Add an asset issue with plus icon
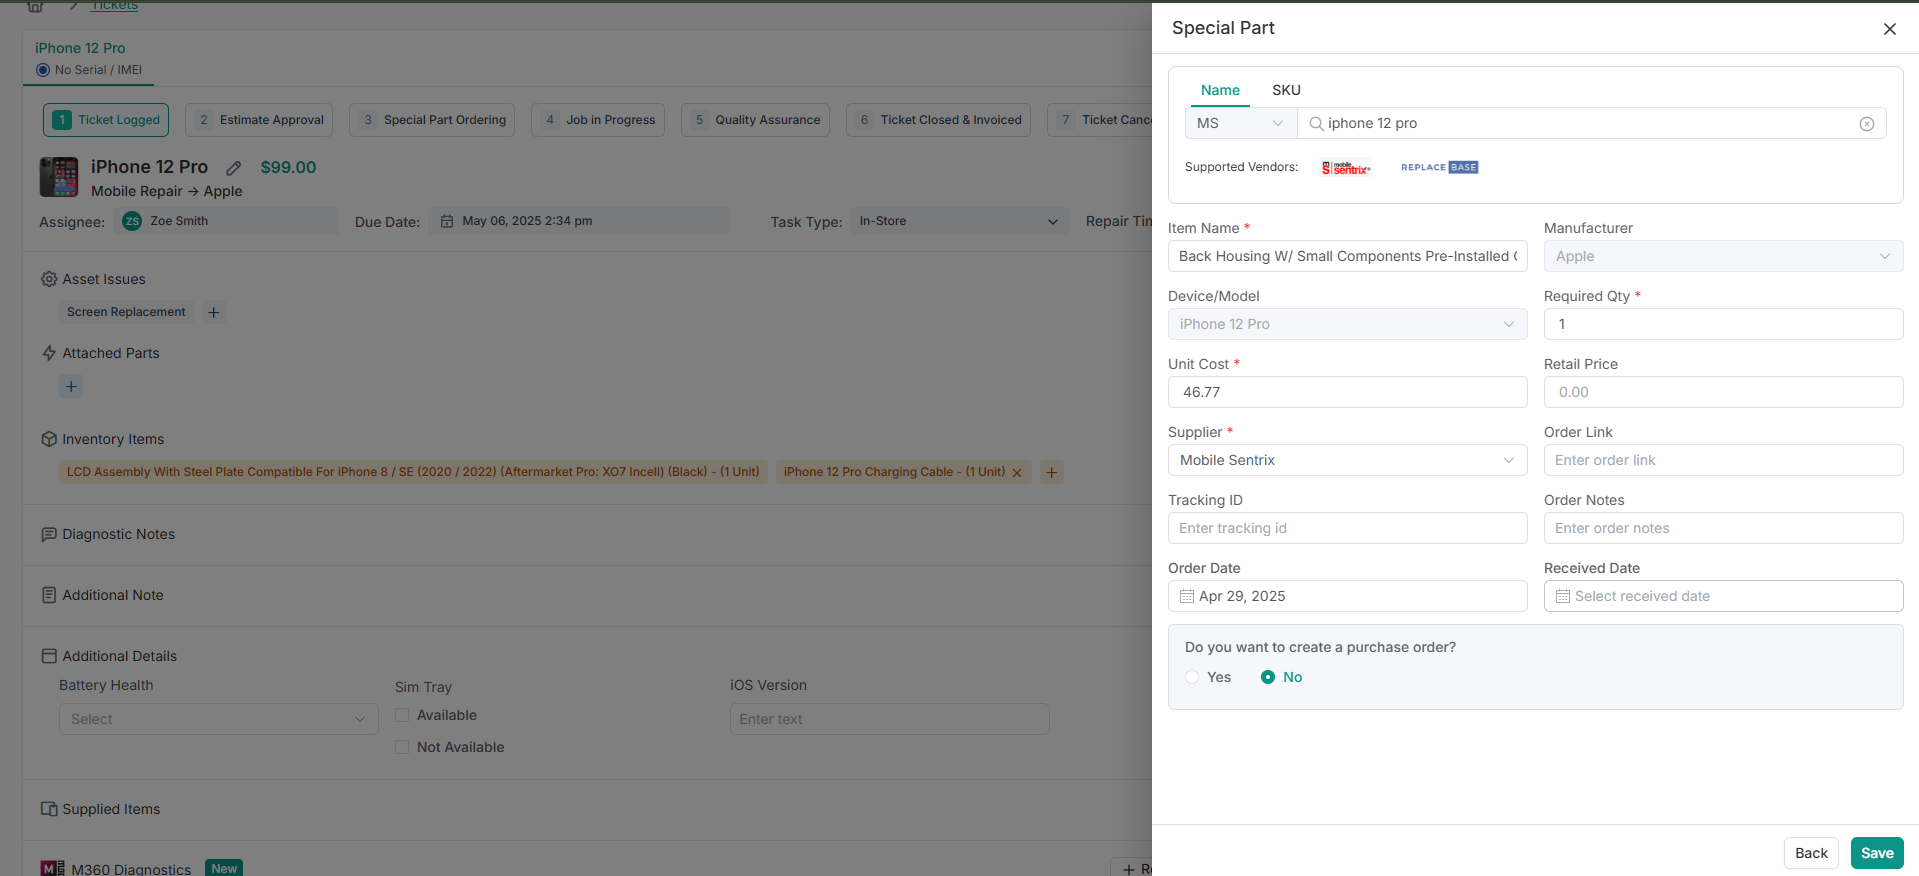1919x876 pixels. click(213, 312)
